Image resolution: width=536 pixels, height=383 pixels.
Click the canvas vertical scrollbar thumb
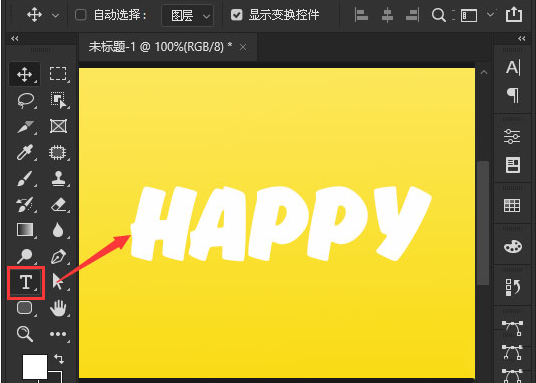point(483,222)
